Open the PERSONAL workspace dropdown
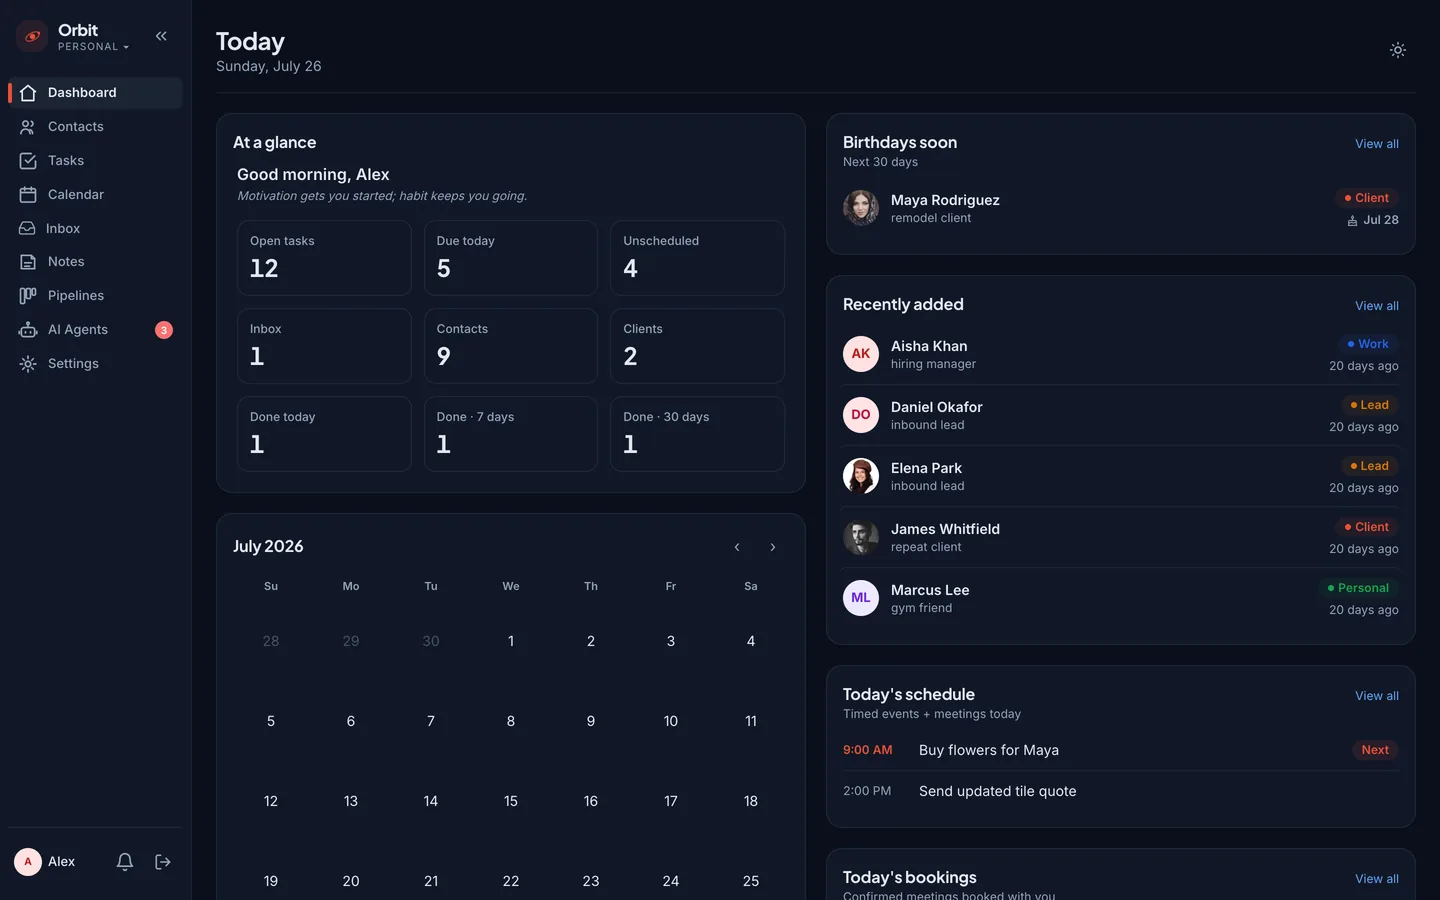 [x=93, y=47]
